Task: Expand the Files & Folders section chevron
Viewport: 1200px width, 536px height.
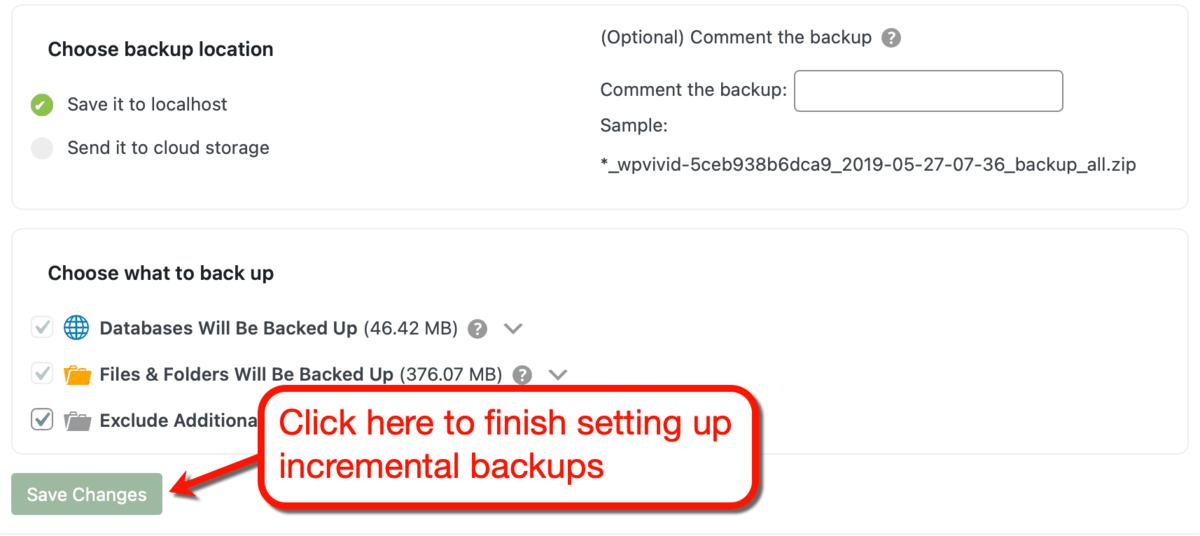Action: click(558, 375)
